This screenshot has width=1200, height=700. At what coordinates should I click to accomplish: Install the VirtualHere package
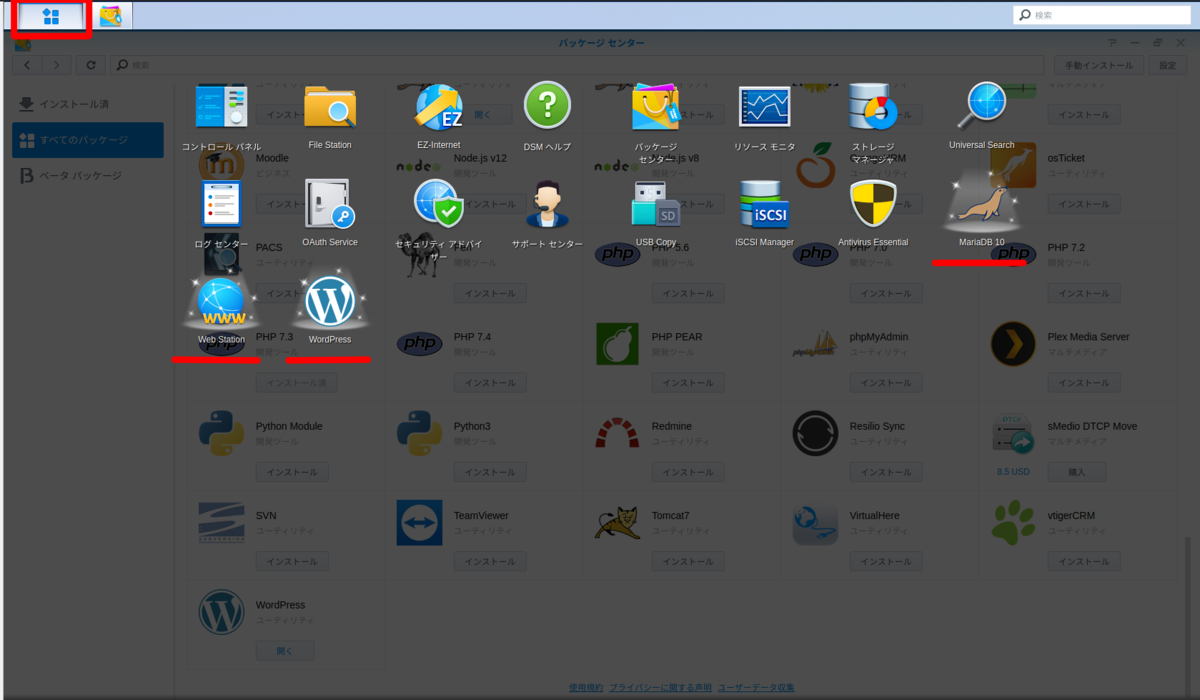pos(886,562)
